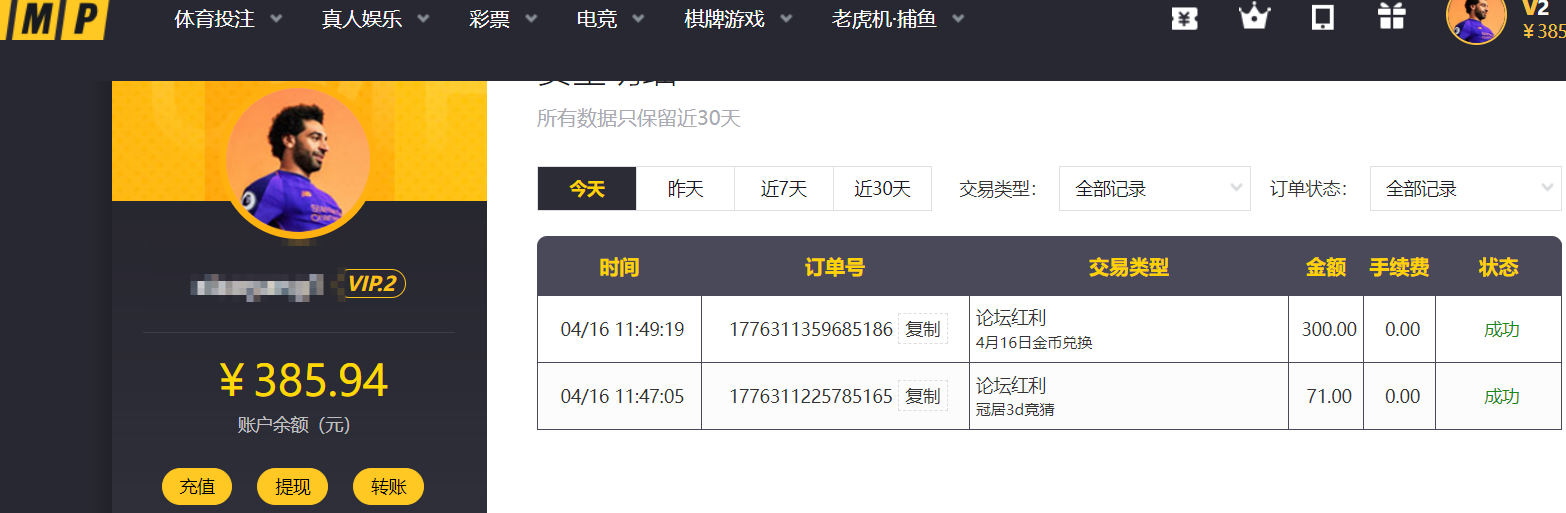Expand the 棋牌游戏 menu
The image size is (1566, 513).
739,19
